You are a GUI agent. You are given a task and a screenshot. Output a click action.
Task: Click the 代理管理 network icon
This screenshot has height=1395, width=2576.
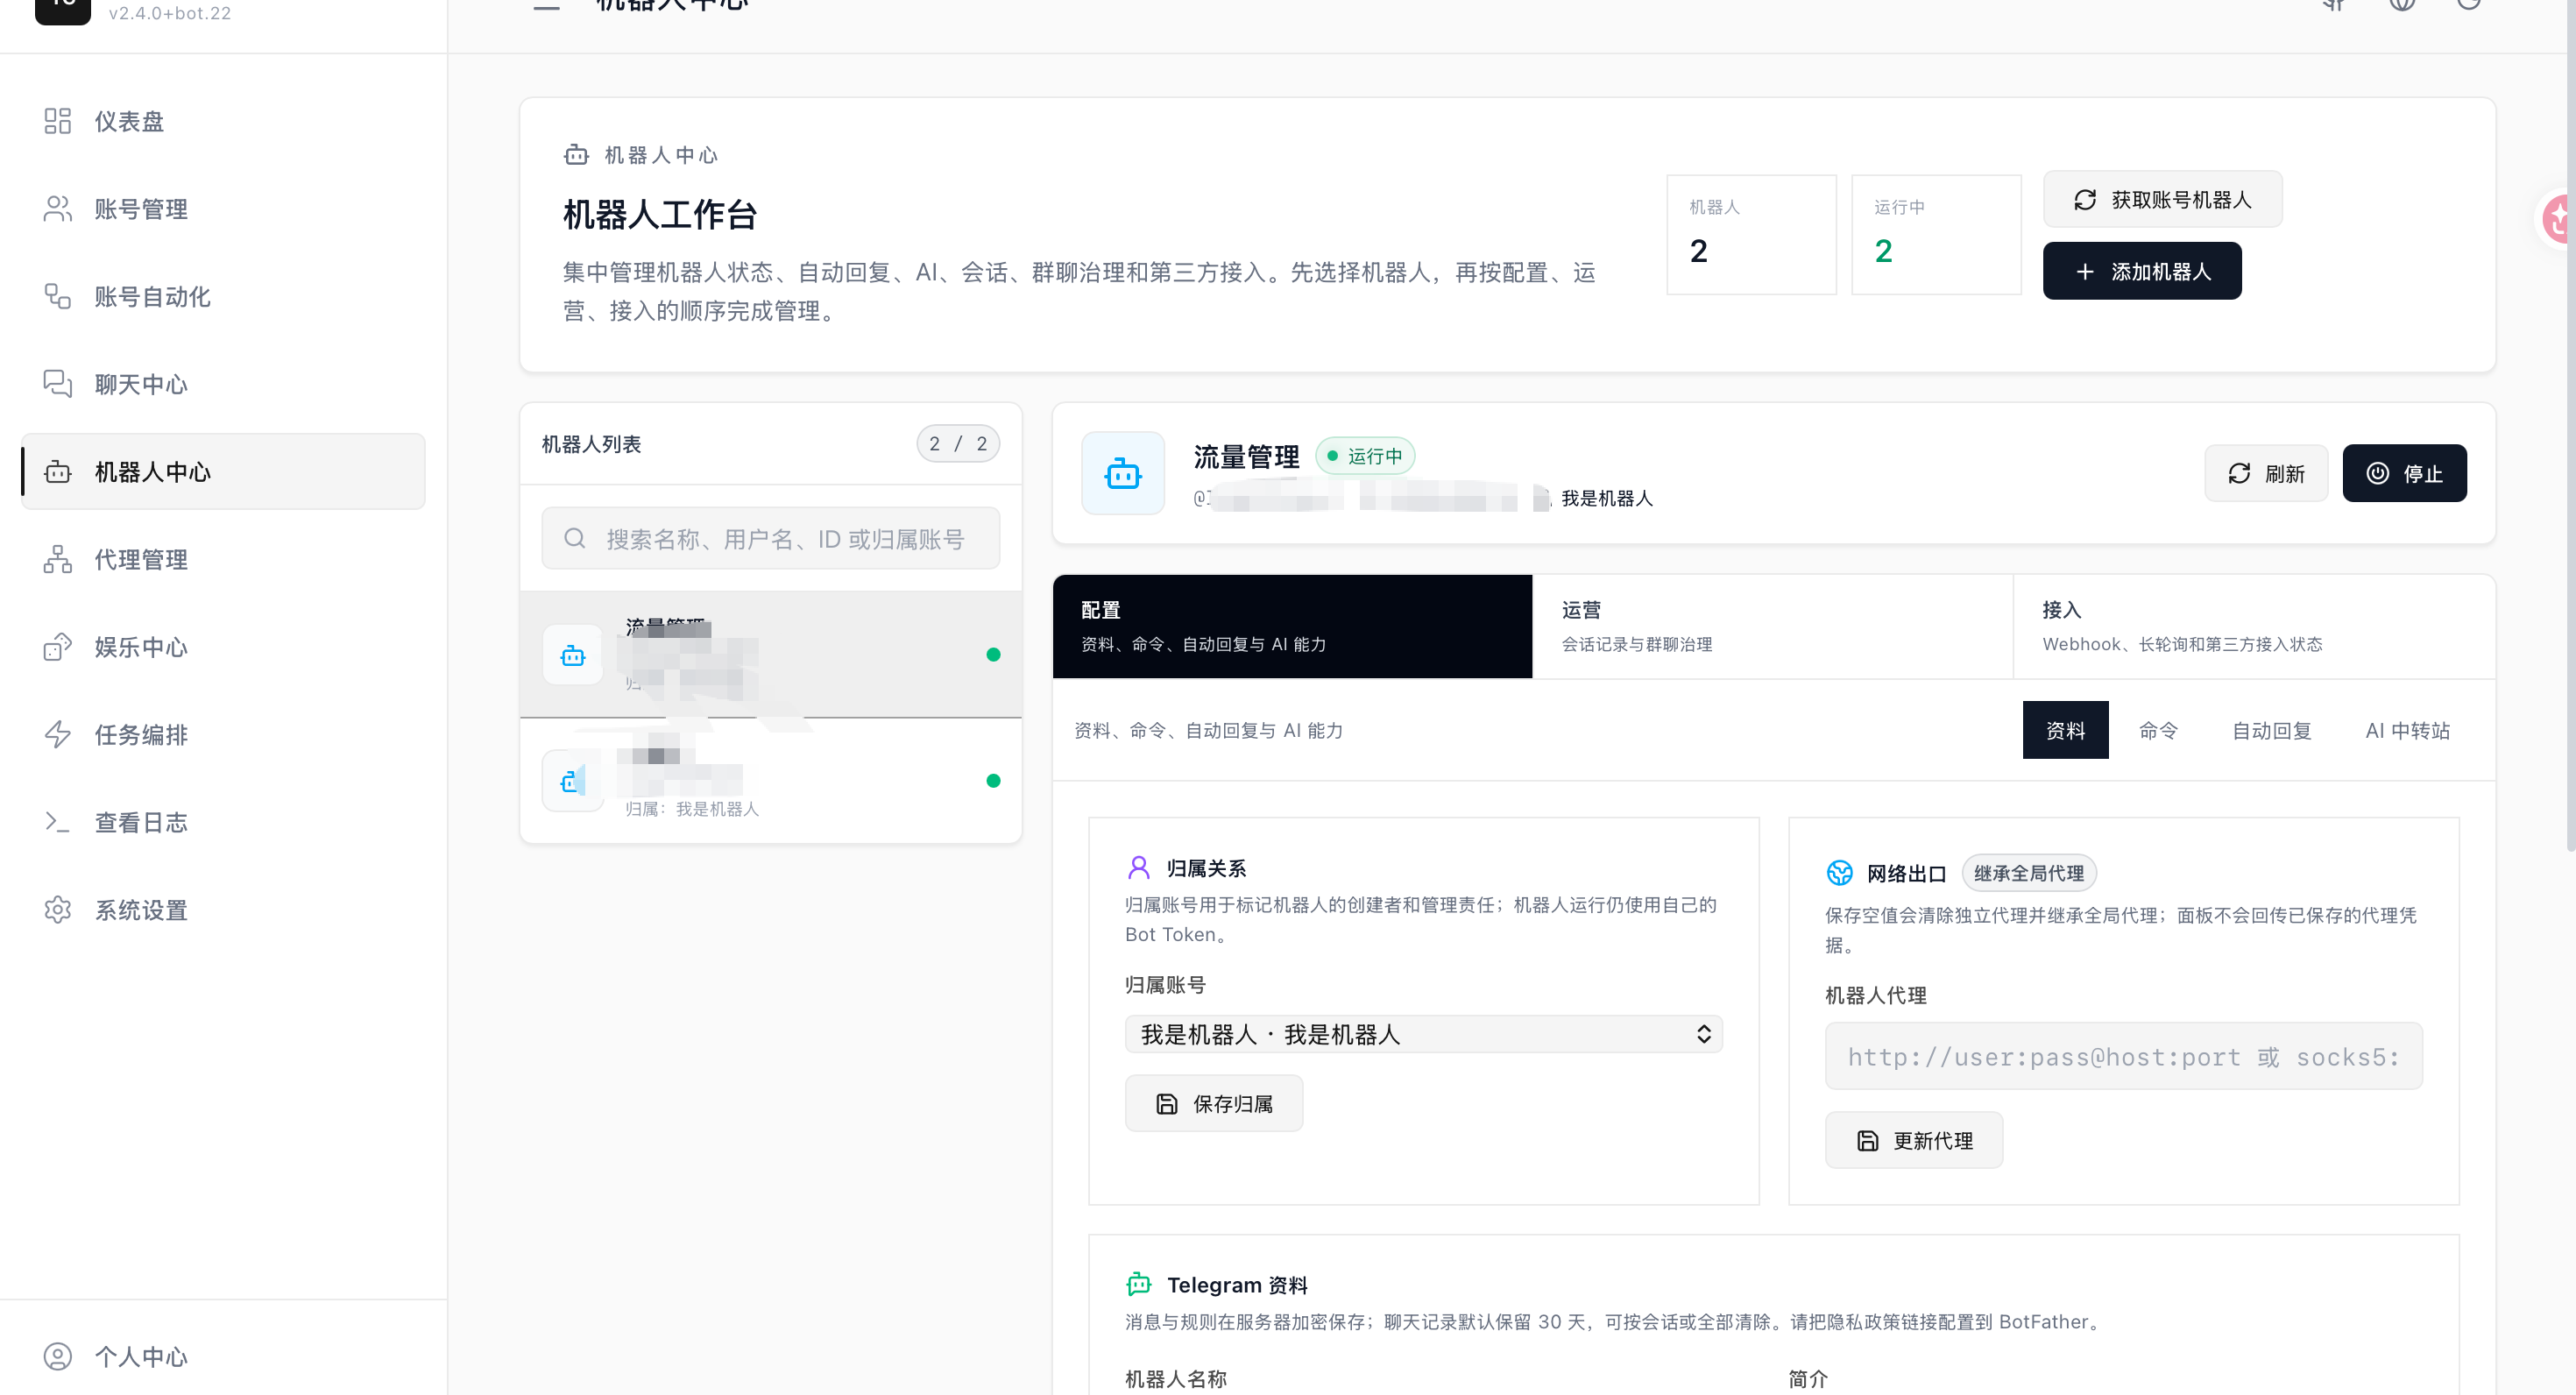58,560
